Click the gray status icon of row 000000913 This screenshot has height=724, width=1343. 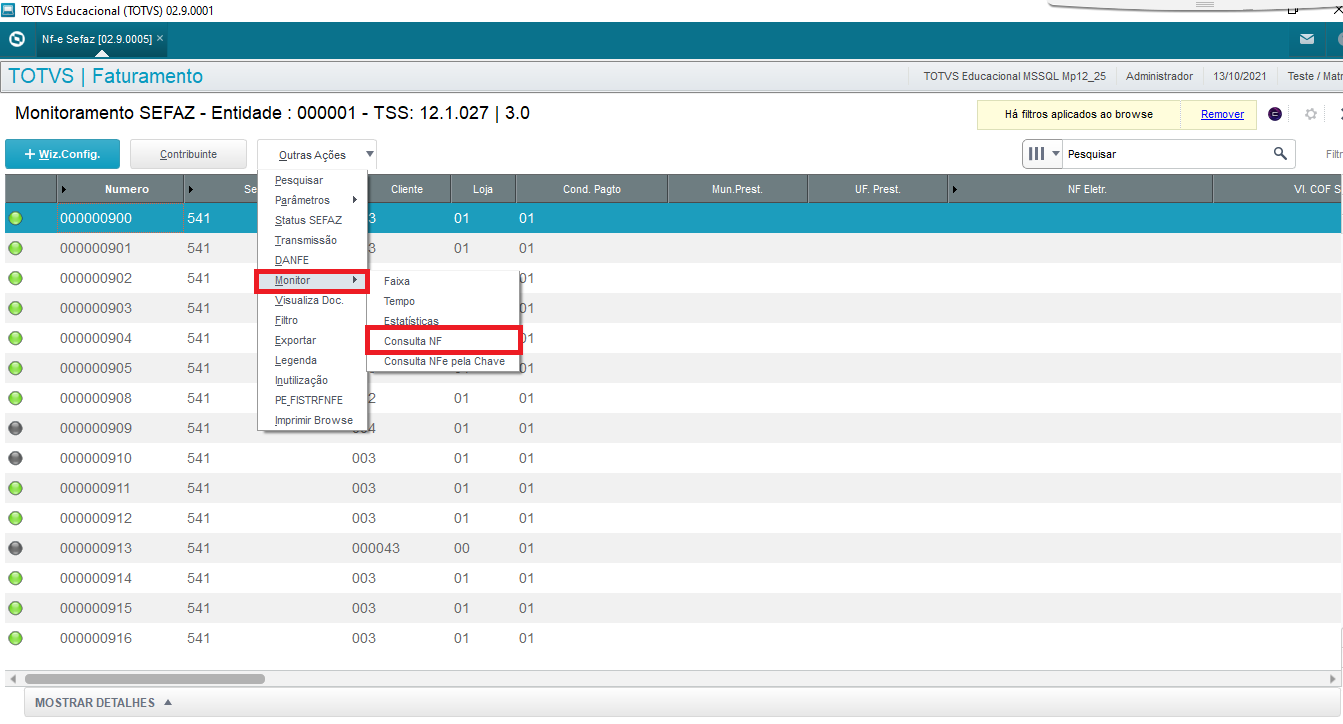(15, 548)
